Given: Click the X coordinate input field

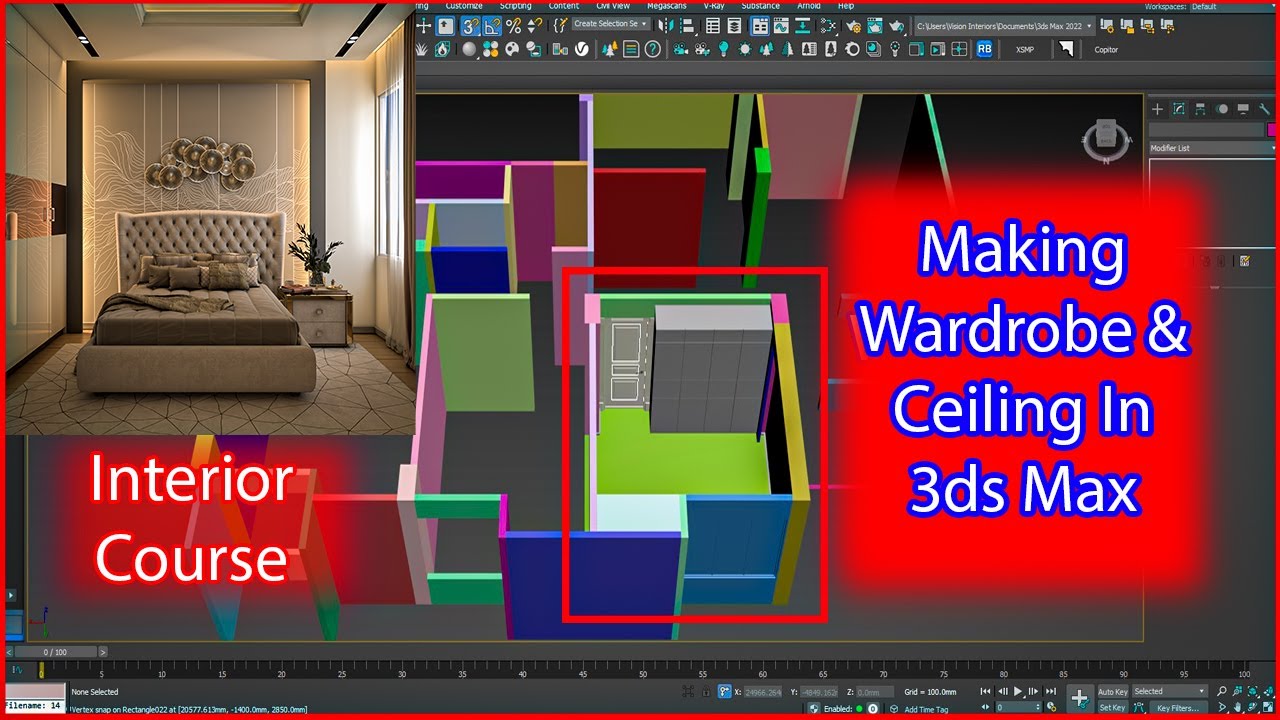Looking at the screenshot, I should coord(762,691).
